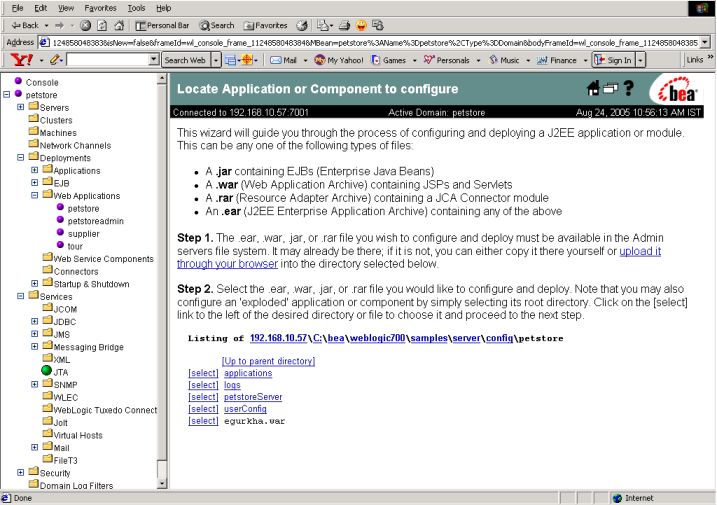Screen dimensions: 717x505
Task: Click Up to parent directory link
Action: point(268,361)
